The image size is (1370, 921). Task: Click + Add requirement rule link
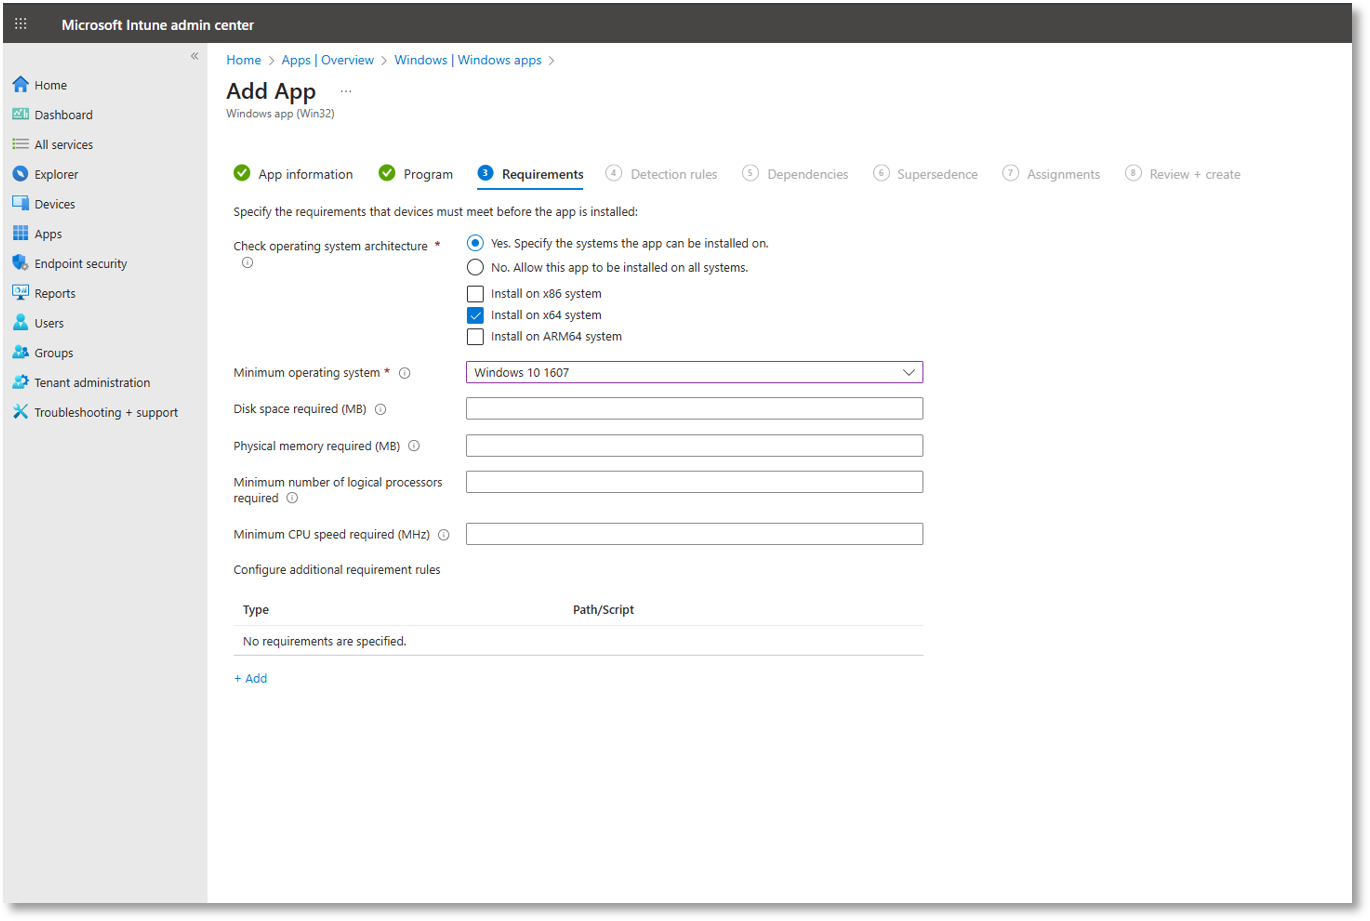[x=251, y=678]
